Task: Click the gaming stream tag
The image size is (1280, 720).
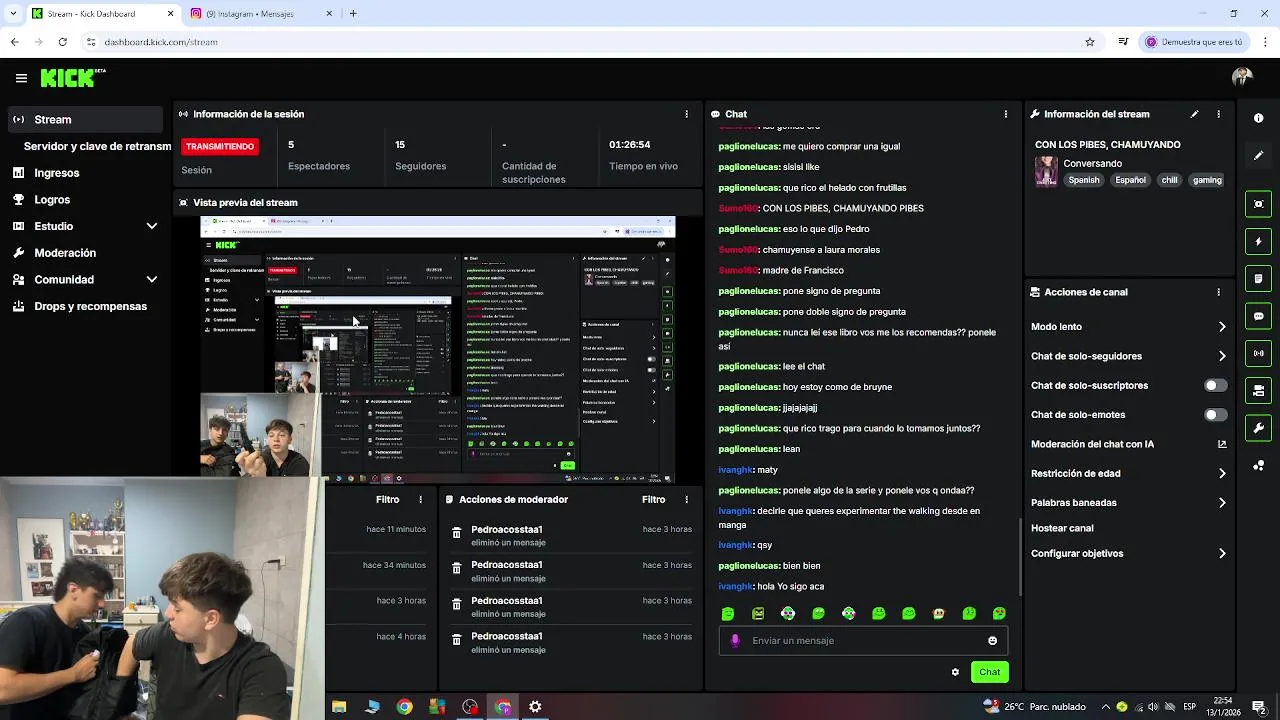Action: pyautogui.click(x=1207, y=180)
